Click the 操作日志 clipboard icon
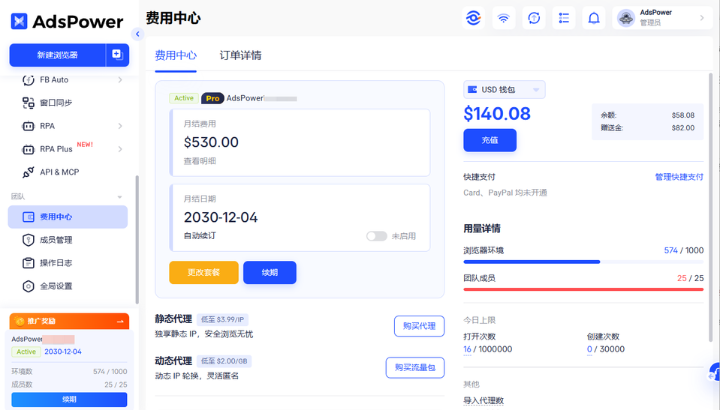 pyautogui.click(x=28, y=263)
